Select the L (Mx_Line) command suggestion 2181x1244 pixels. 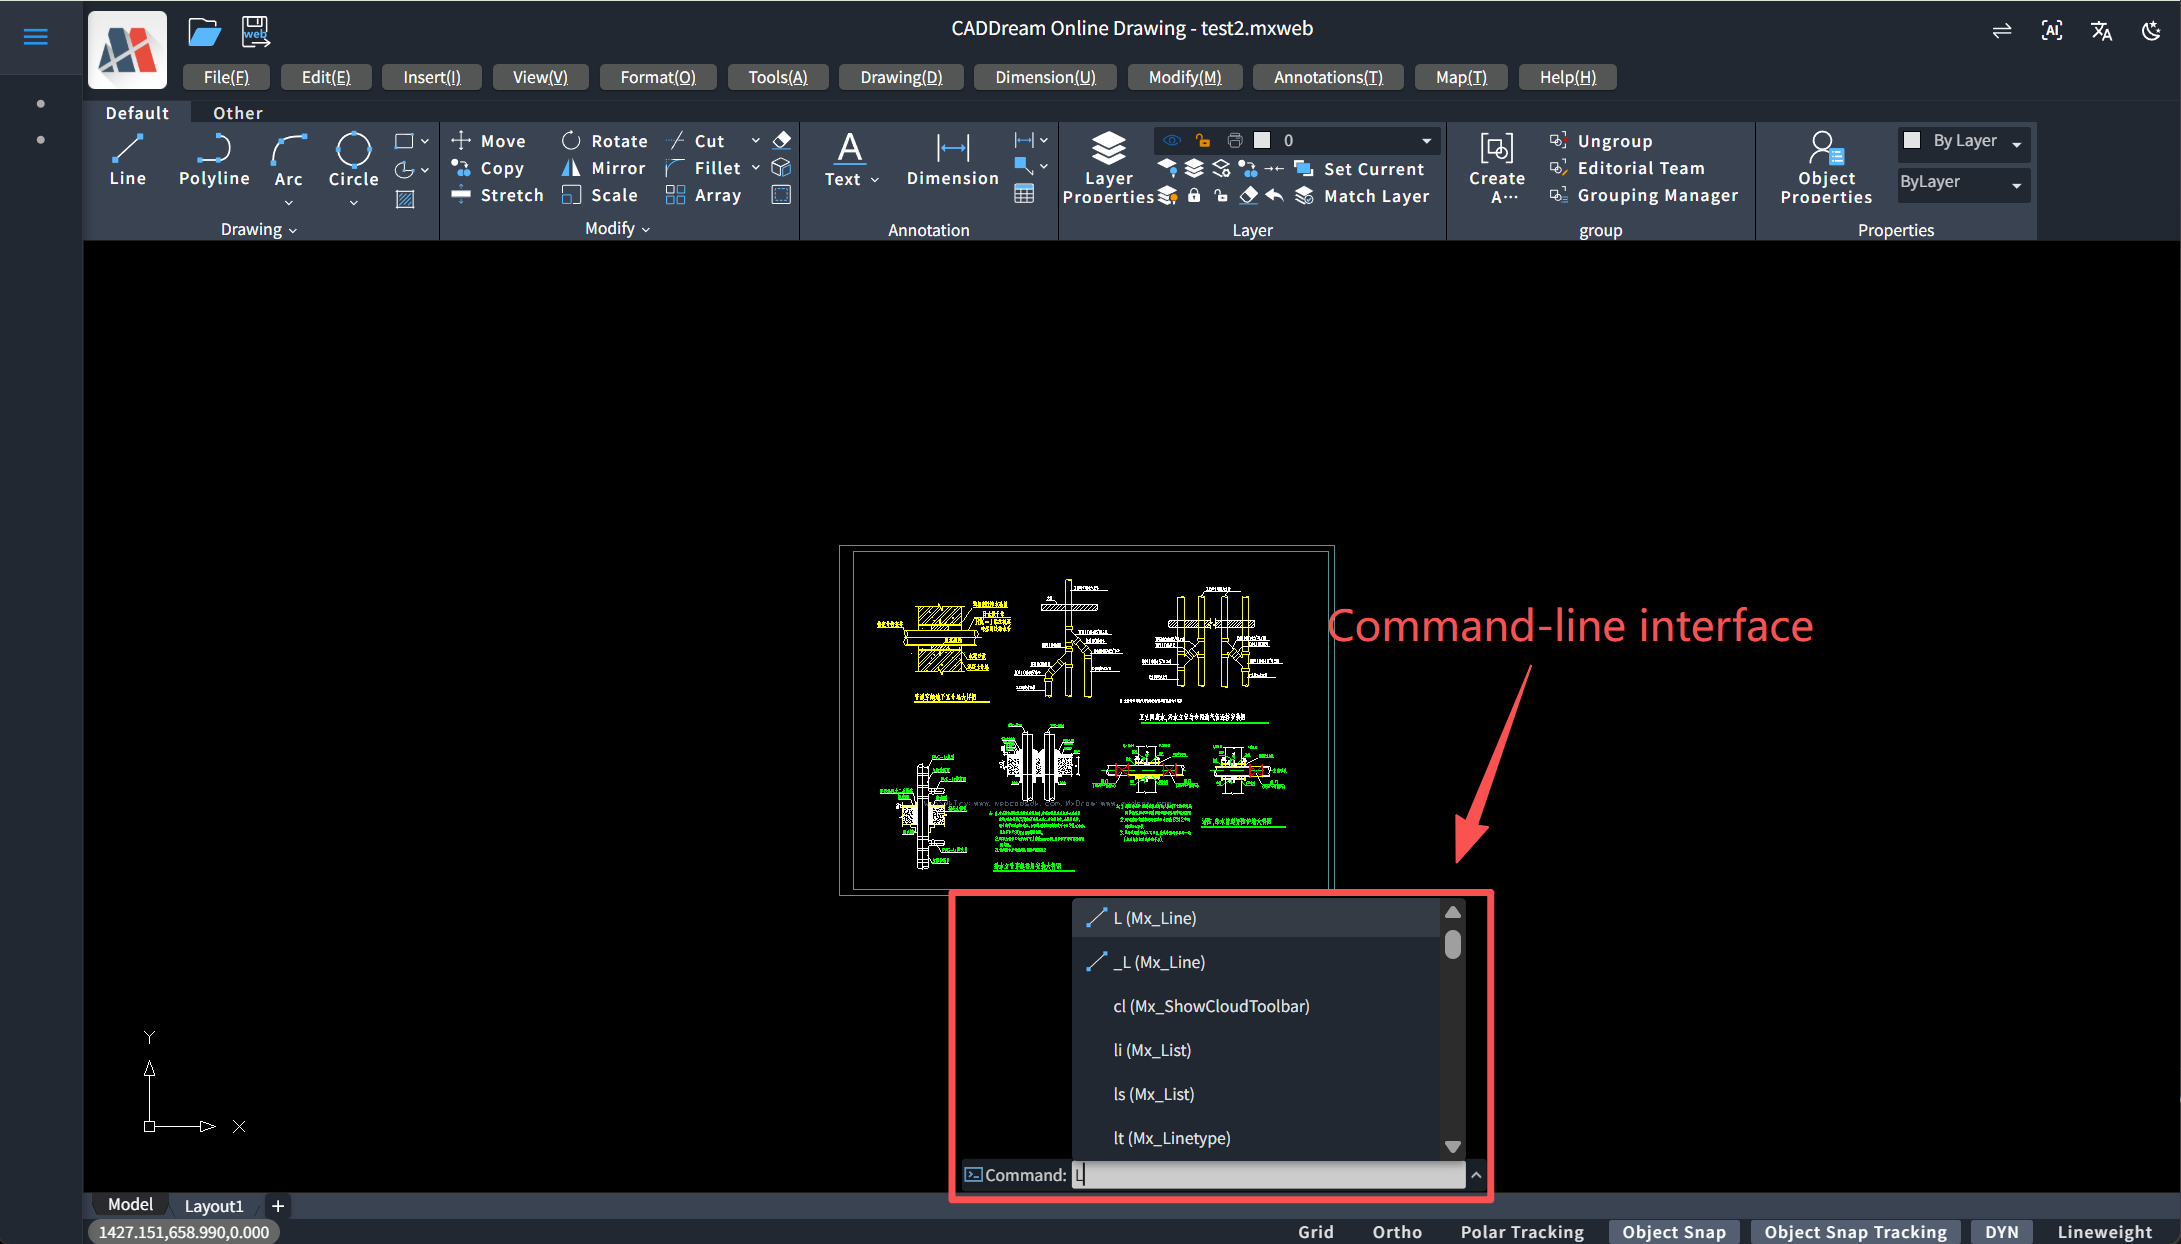pos(1257,918)
